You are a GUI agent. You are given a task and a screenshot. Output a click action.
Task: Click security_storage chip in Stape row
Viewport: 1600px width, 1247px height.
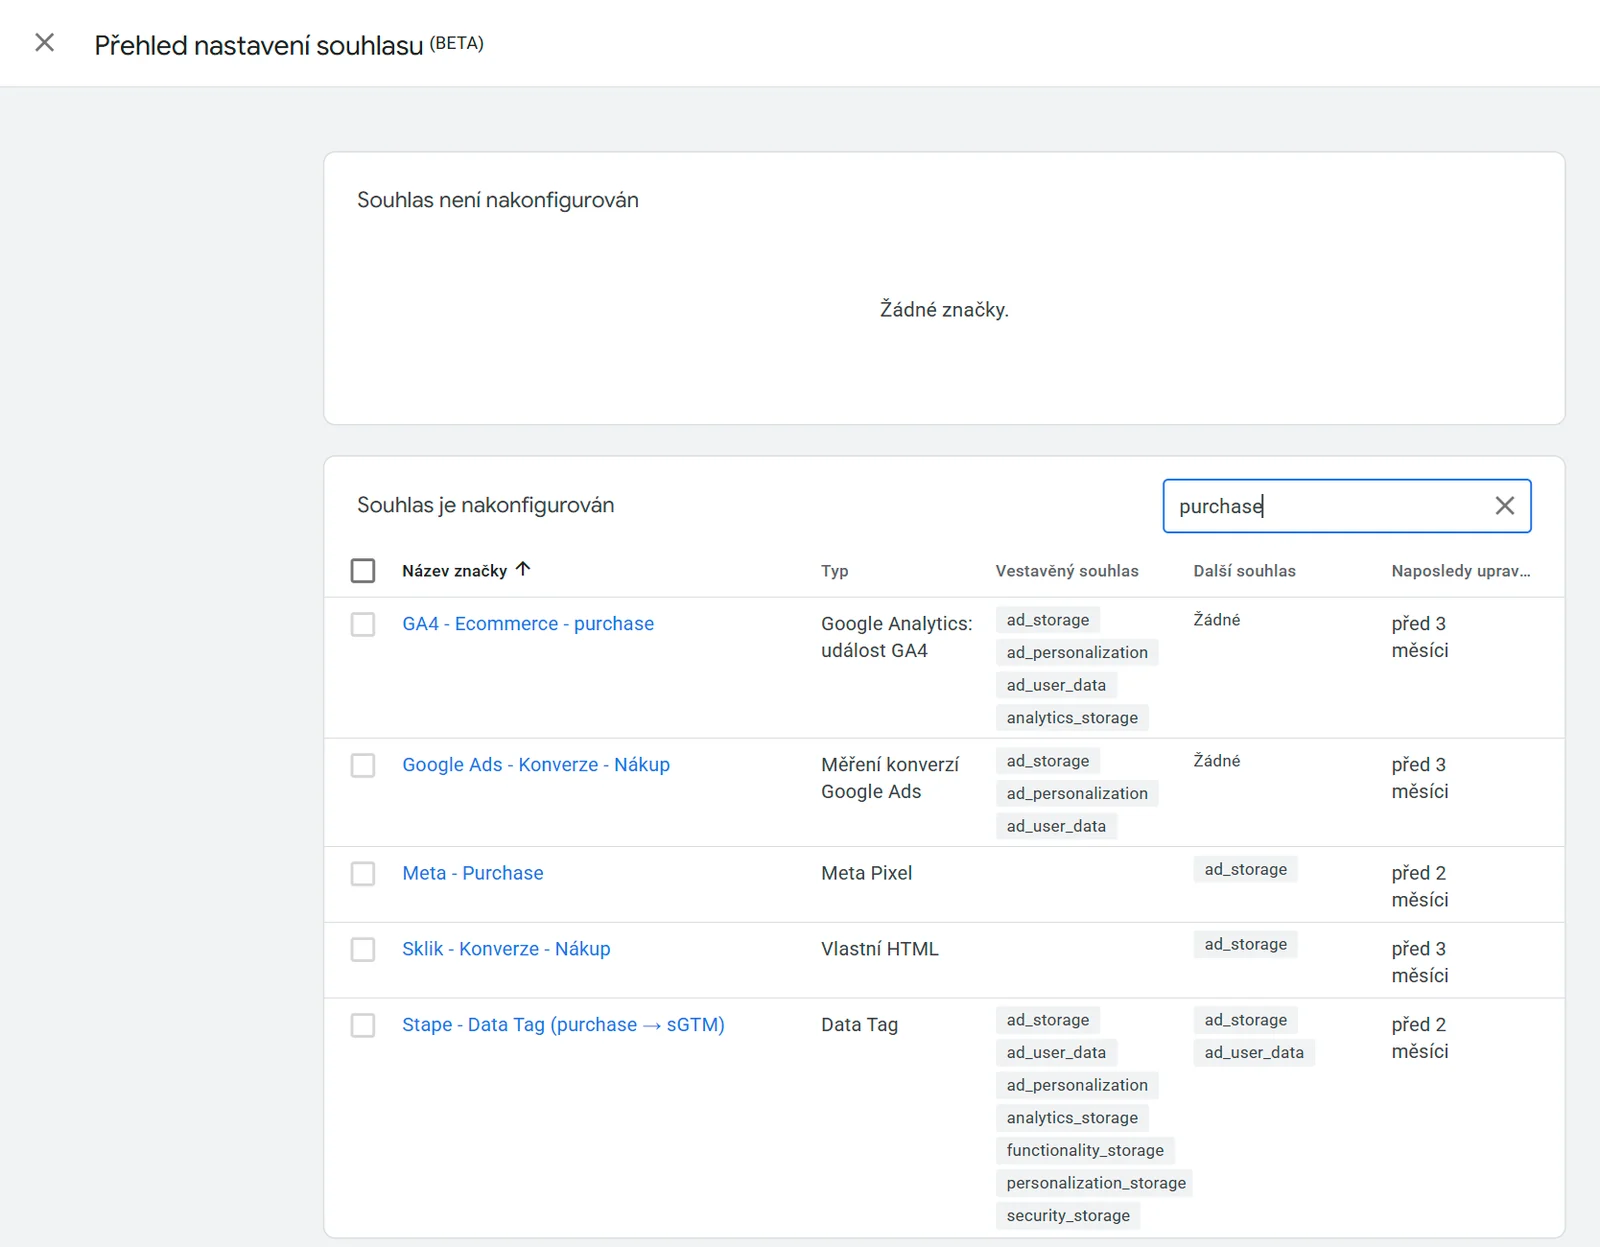(x=1068, y=1216)
